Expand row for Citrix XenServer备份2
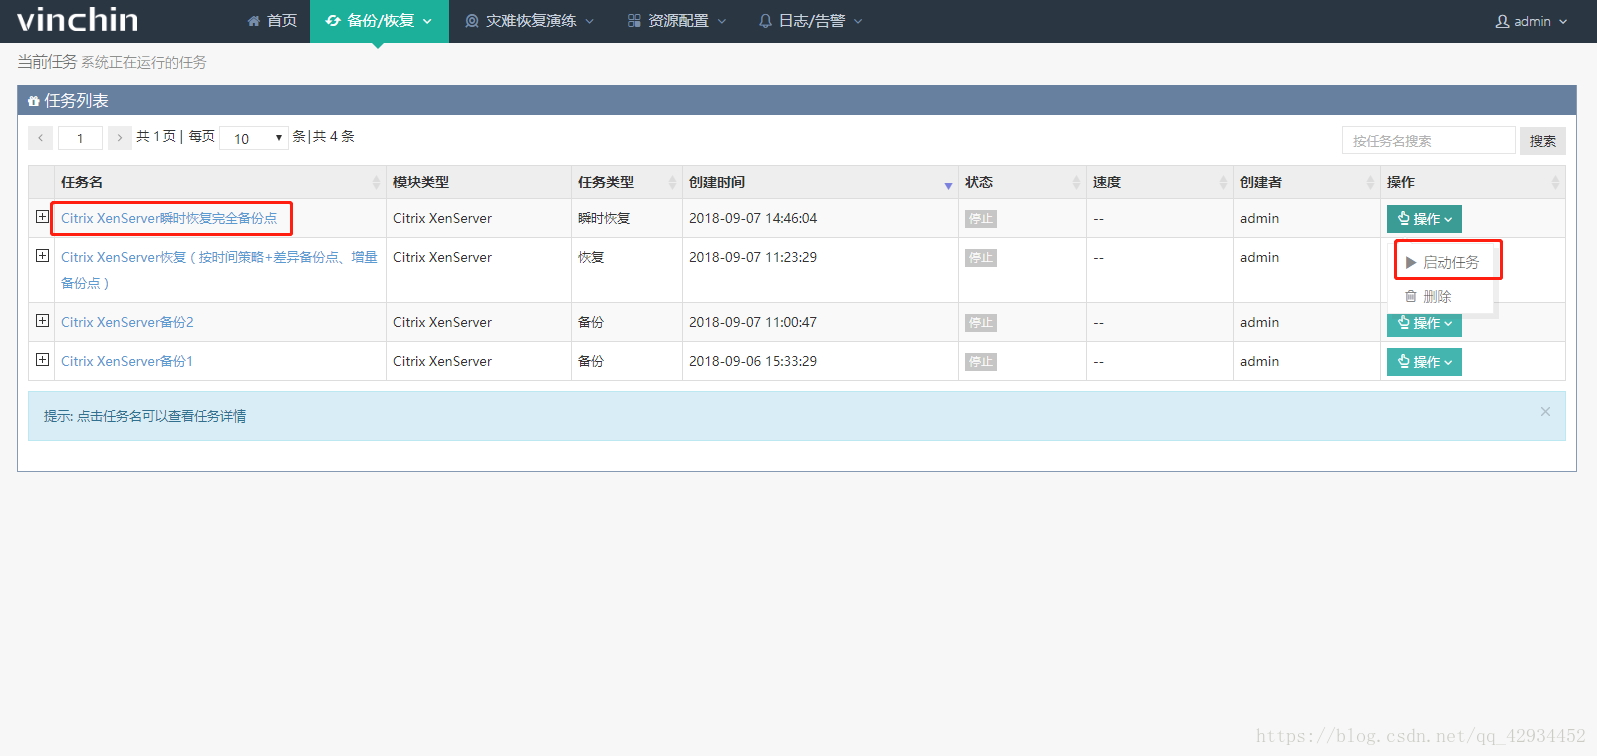 tap(42, 321)
